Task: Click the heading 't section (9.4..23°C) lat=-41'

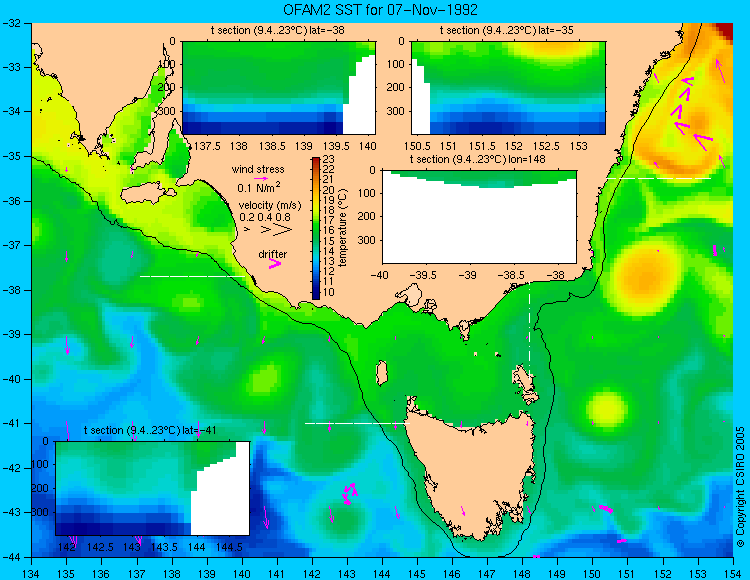Action: click(150, 430)
